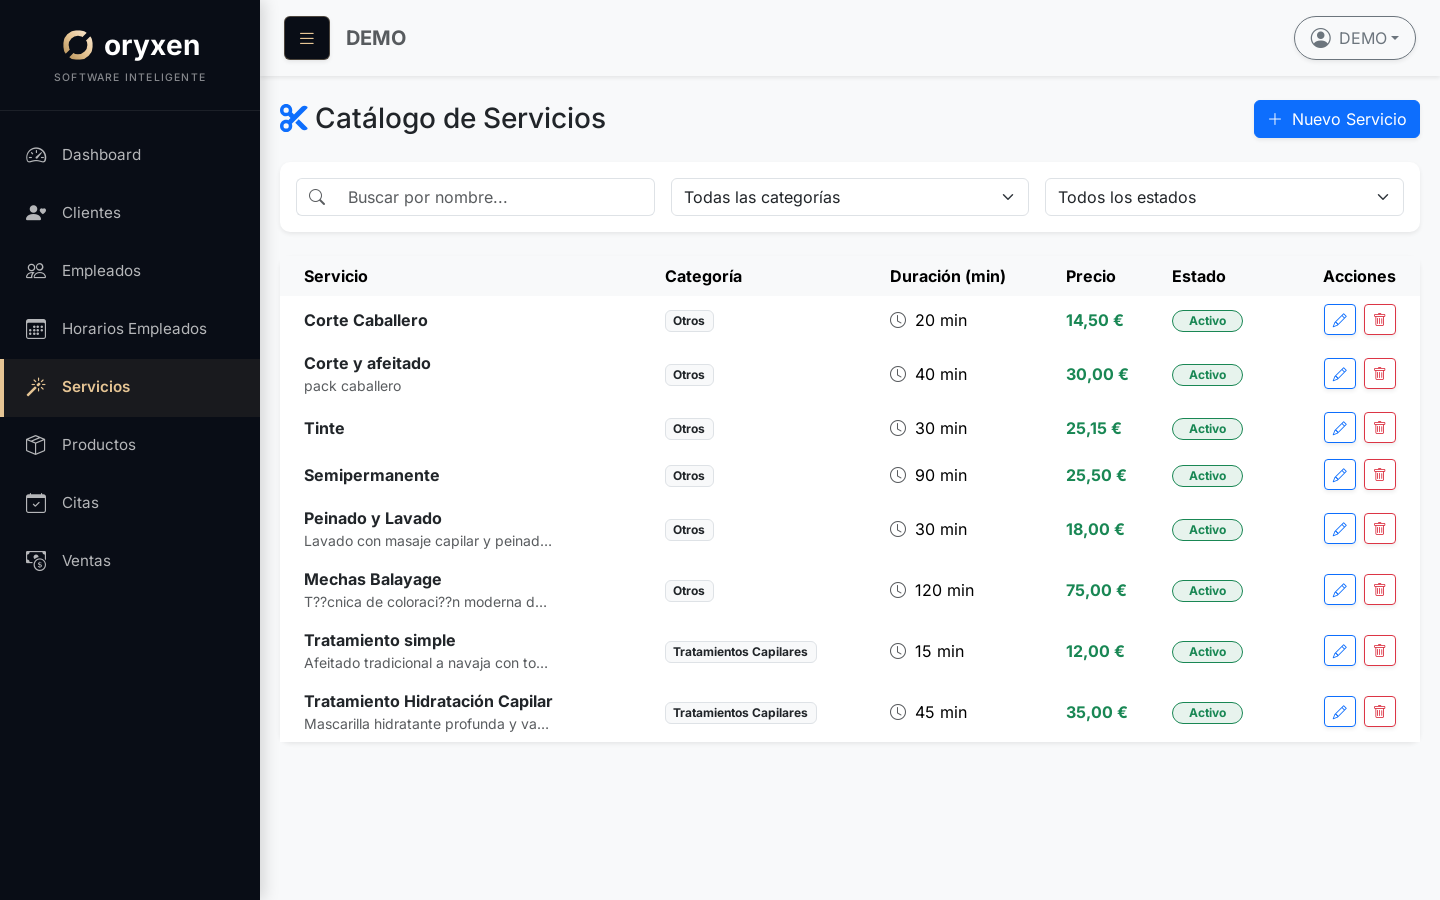Click the Mechas Balayage service name
The height and width of the screenshot is (900, 1440).
coord(373,579)
